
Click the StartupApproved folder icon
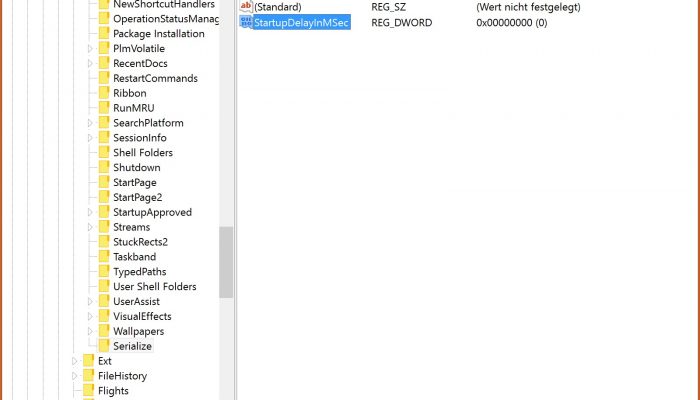(104, 212)
